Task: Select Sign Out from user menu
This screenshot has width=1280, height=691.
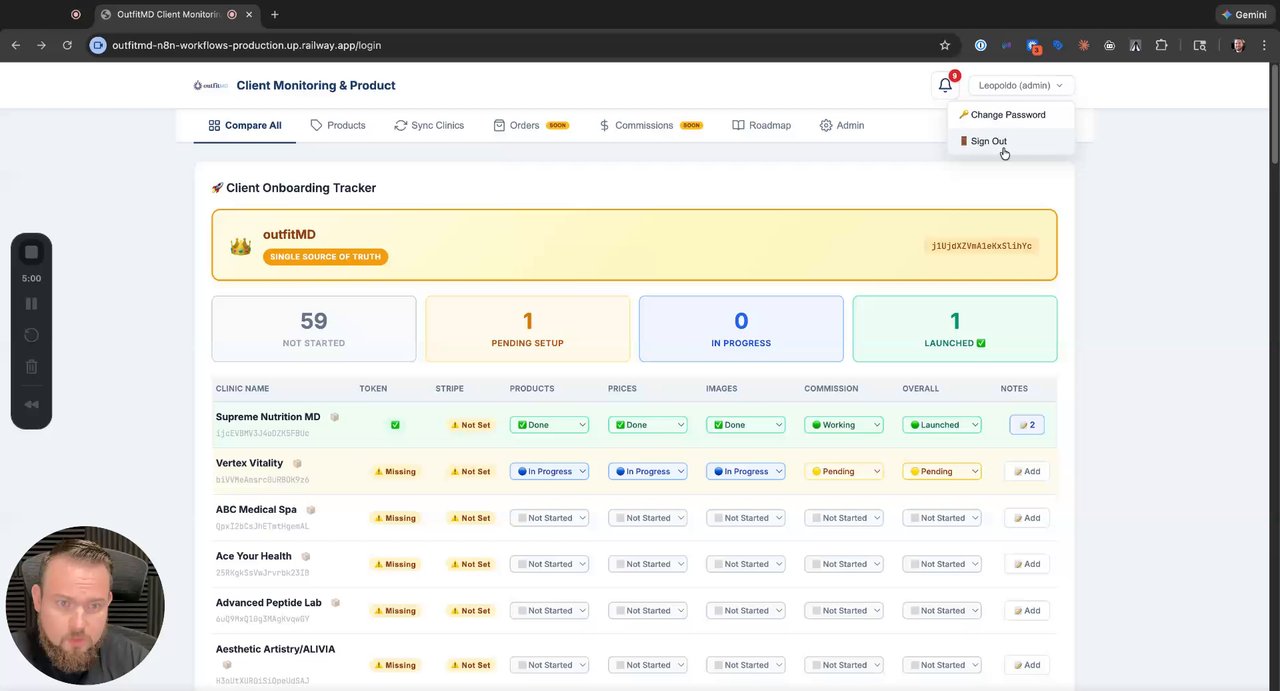Action: (1010, 141)
